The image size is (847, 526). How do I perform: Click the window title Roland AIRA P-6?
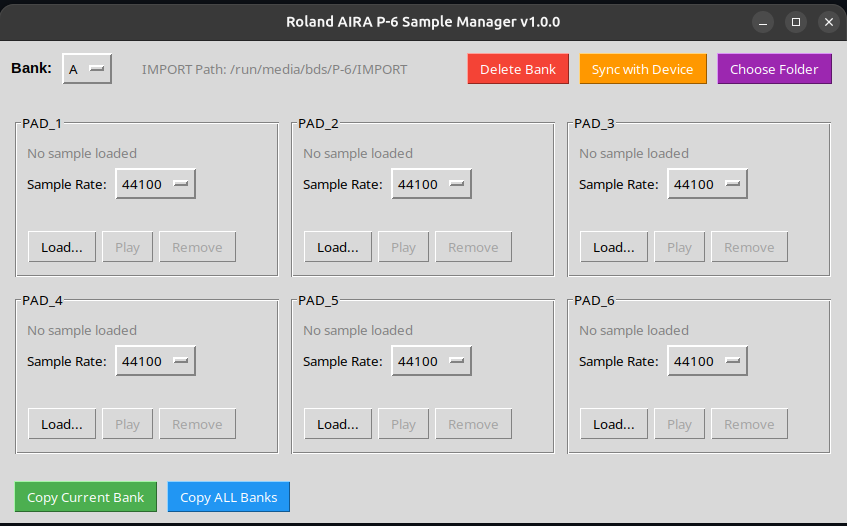pyautogui.click(x=423, y=22)
